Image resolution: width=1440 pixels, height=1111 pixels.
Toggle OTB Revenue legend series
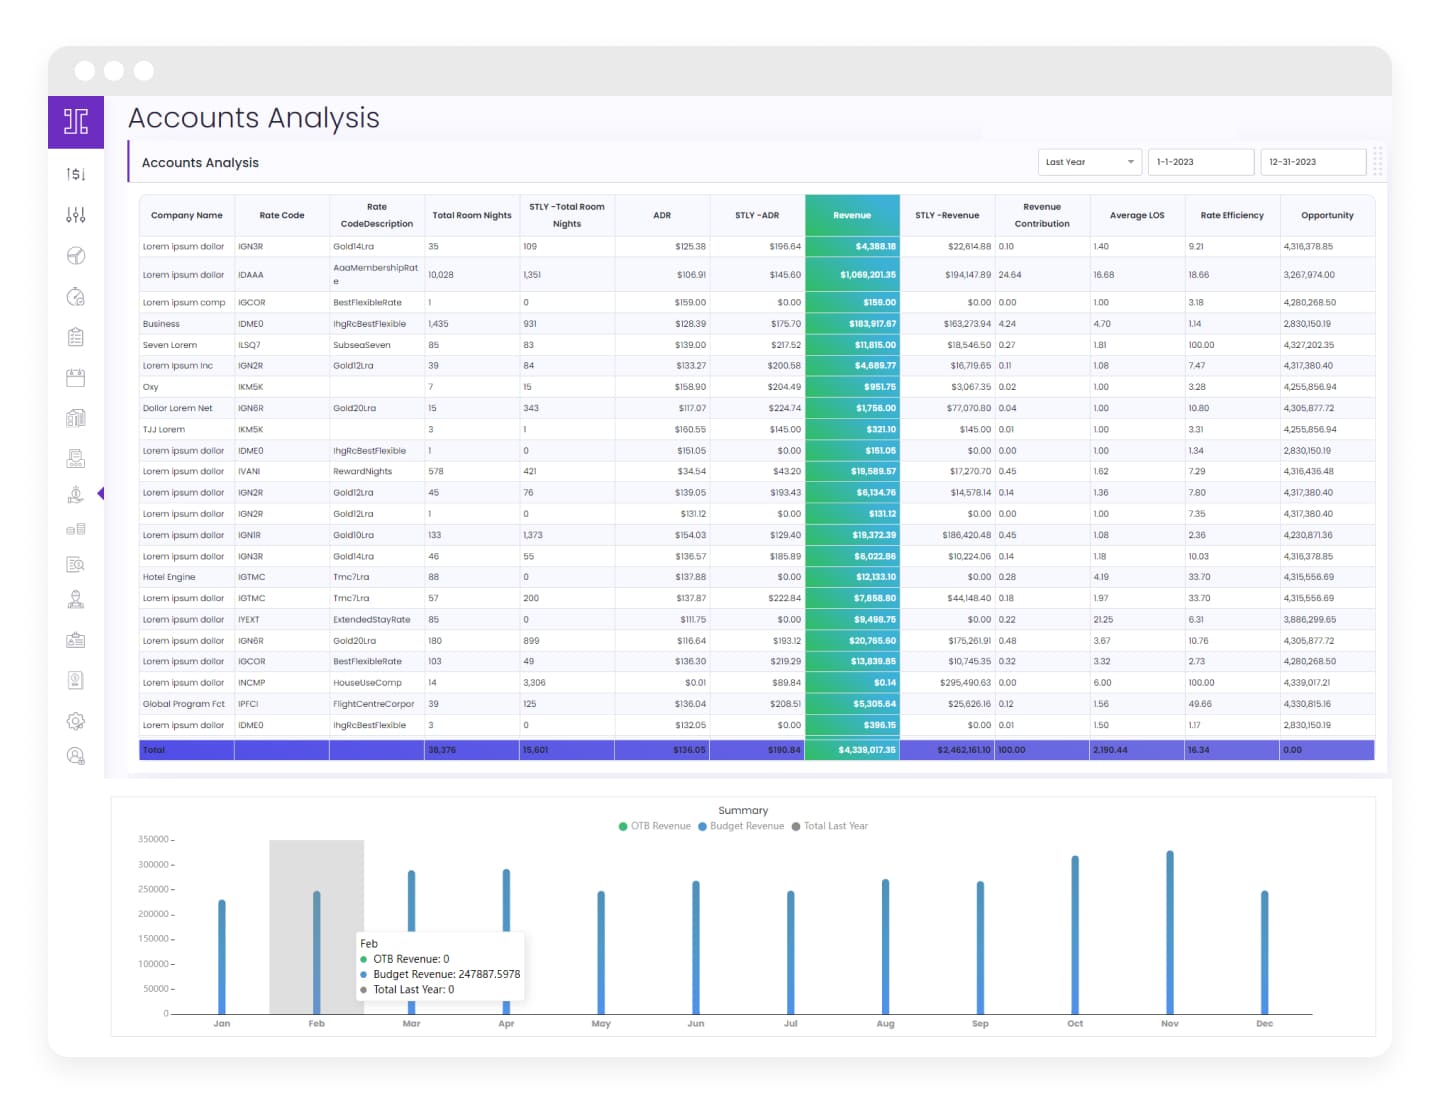click(655, 826)
